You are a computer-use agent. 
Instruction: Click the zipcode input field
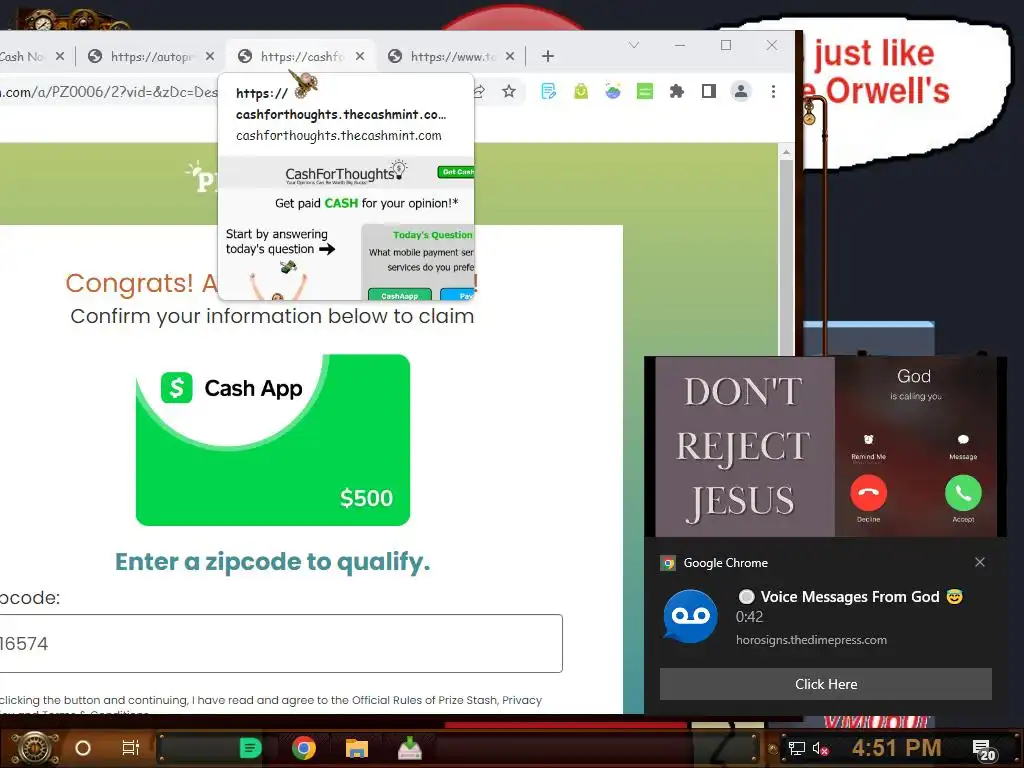point(281,643)
